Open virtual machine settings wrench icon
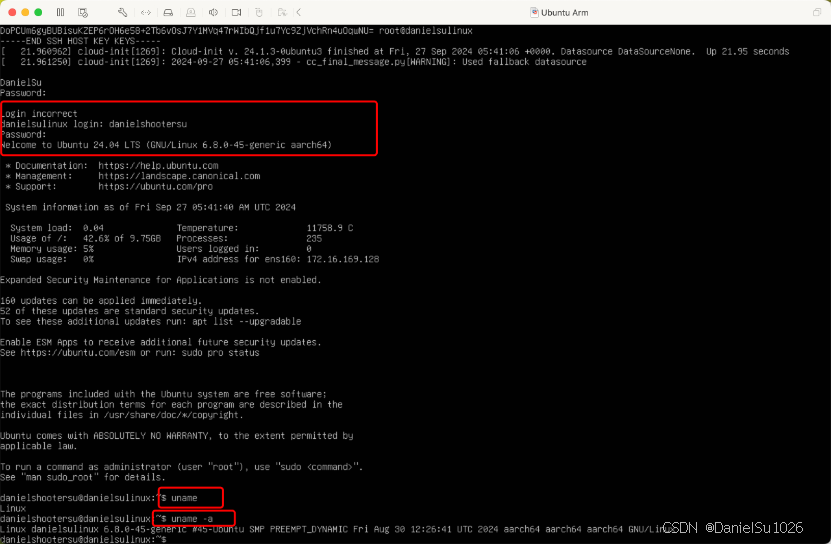The width and height of the screenshot is (832, 544). pos(123,12)
